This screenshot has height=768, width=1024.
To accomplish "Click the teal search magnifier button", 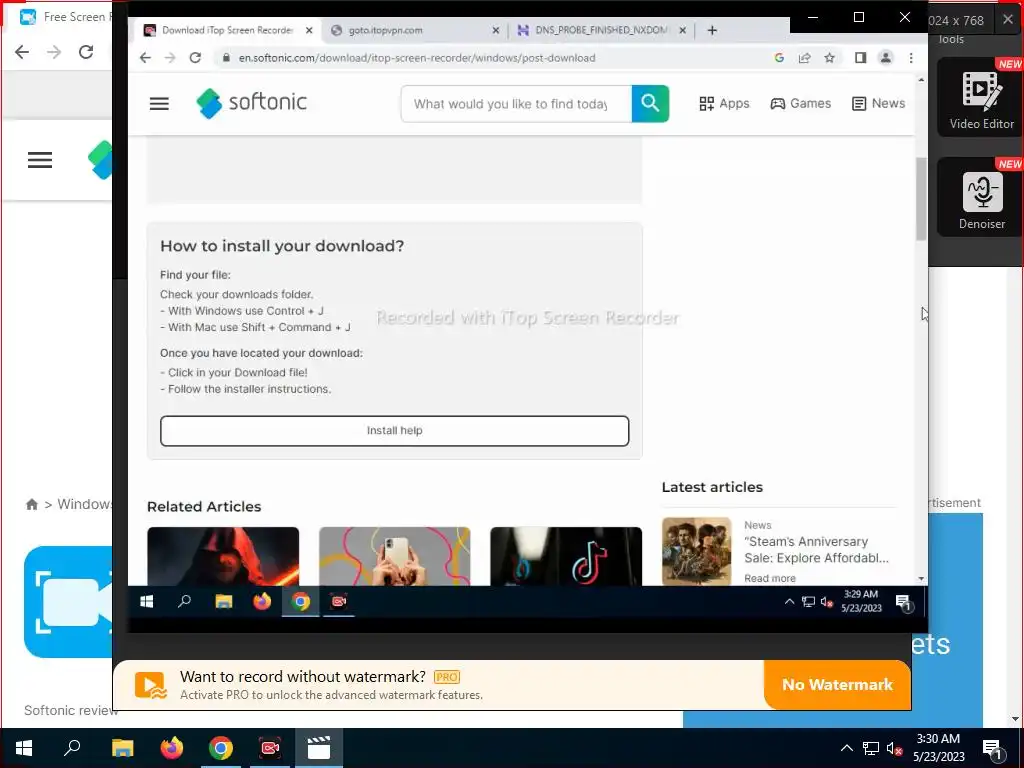I will pos(650,103).
